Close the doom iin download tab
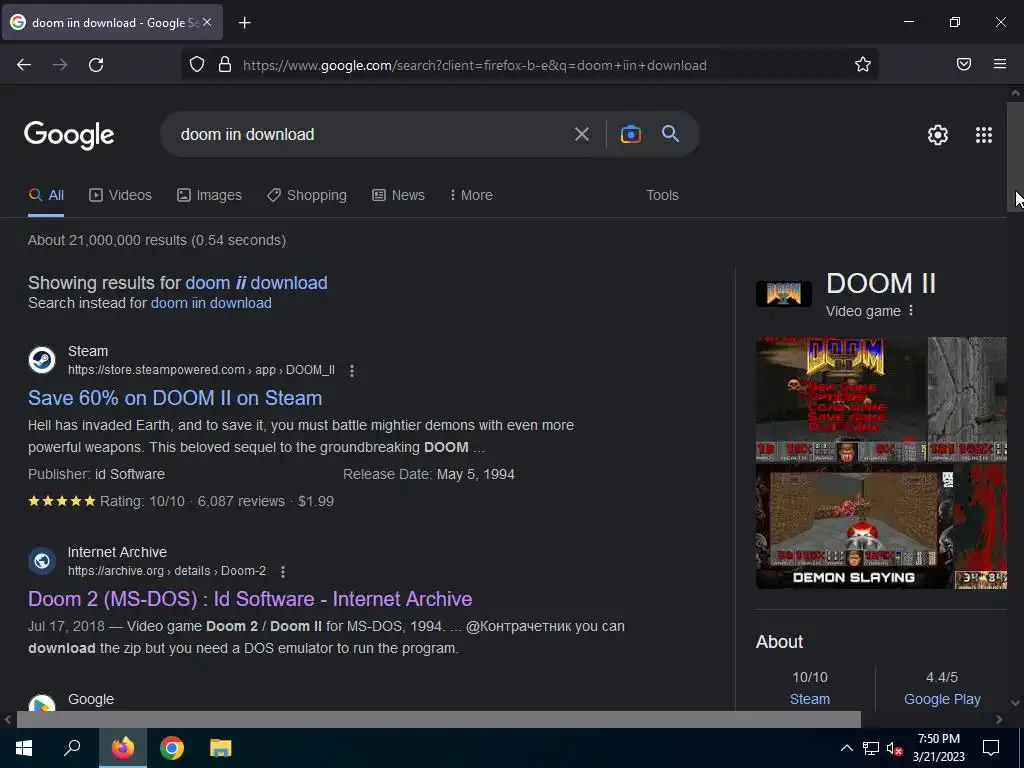This screenshot has width=1024, height=768. coord(207,22)
